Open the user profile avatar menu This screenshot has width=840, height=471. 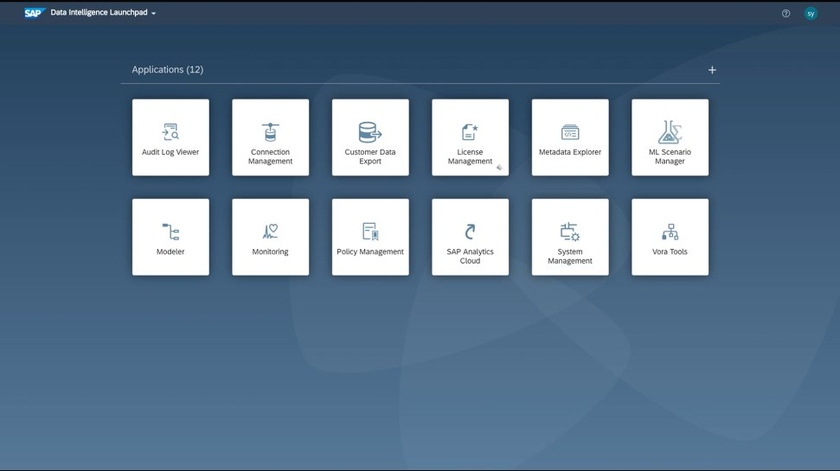(811, 14)
